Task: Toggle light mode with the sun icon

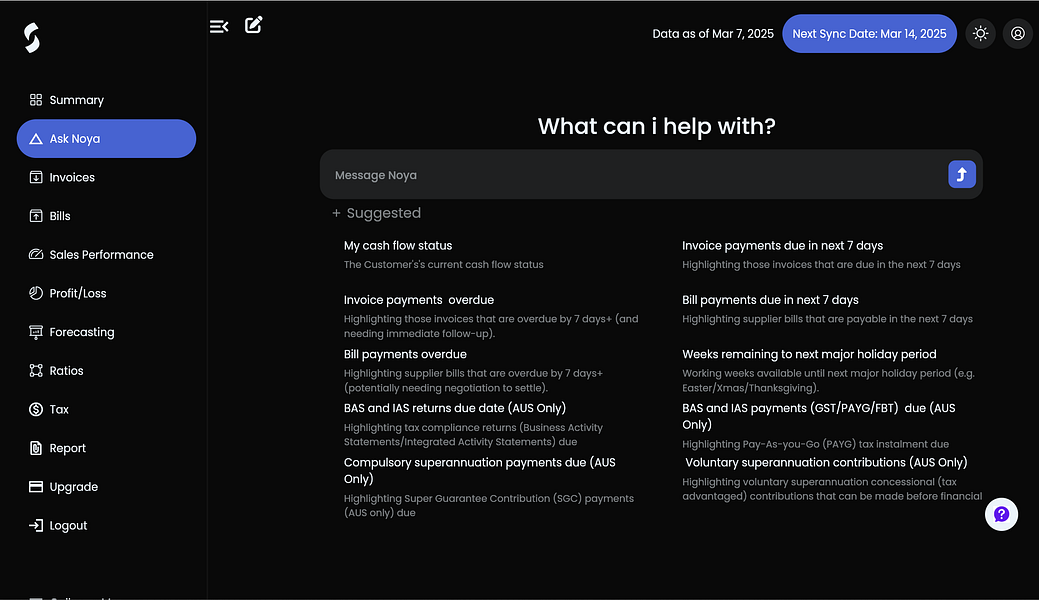Action: pyautogui.click(x=980, y=33)
